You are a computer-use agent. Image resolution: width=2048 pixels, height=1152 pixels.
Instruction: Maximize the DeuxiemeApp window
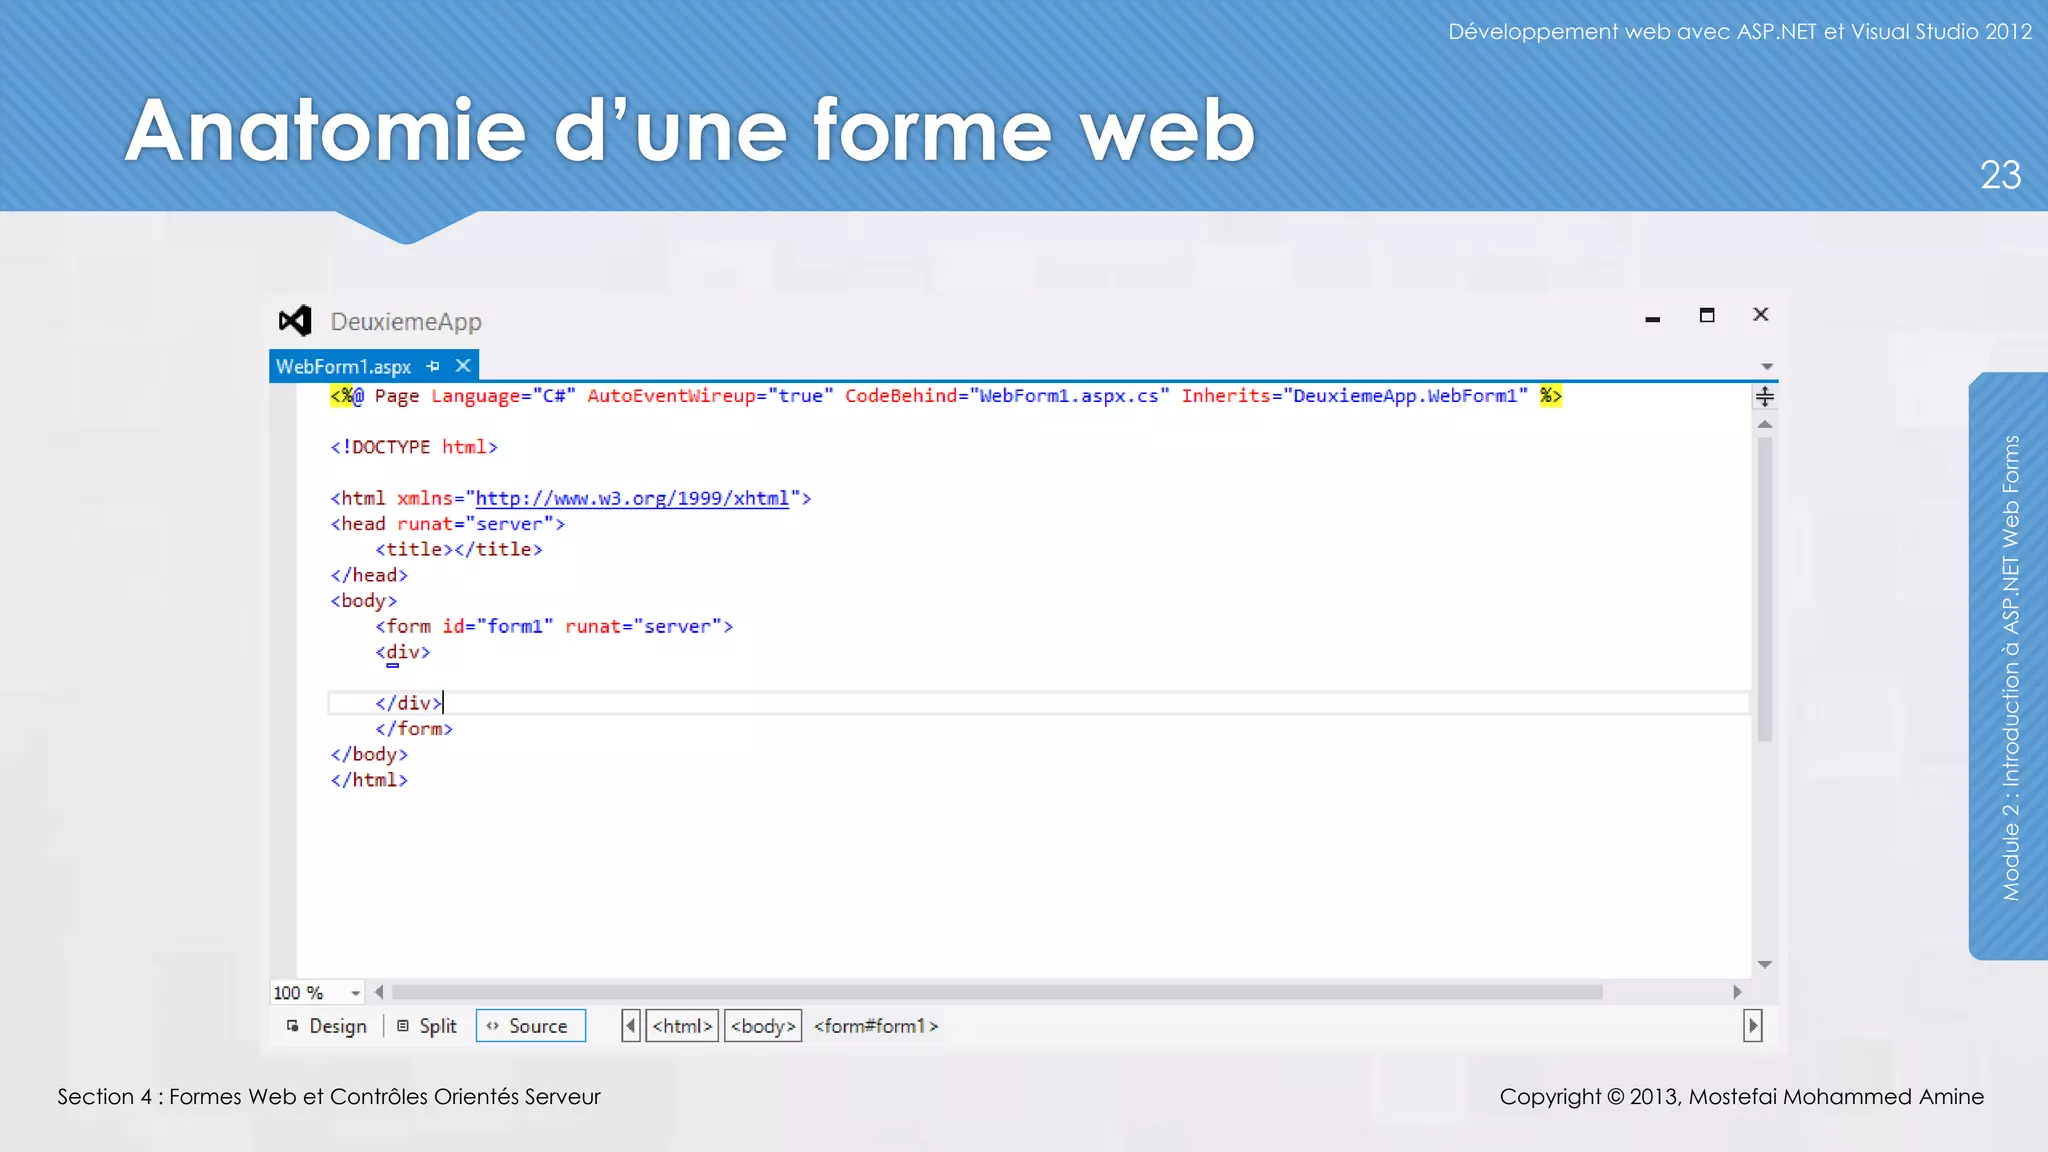click(1707, 315)
